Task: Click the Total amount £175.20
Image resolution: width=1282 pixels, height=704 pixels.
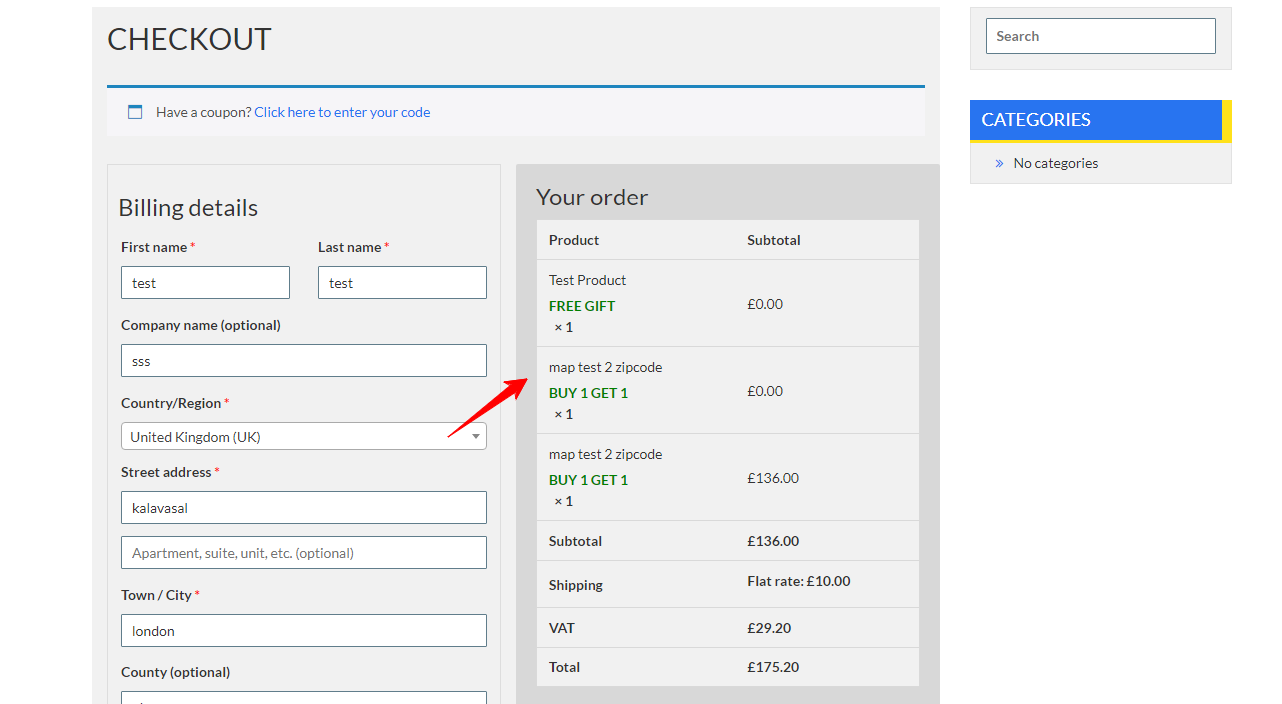Action: [x=773, y=667]
